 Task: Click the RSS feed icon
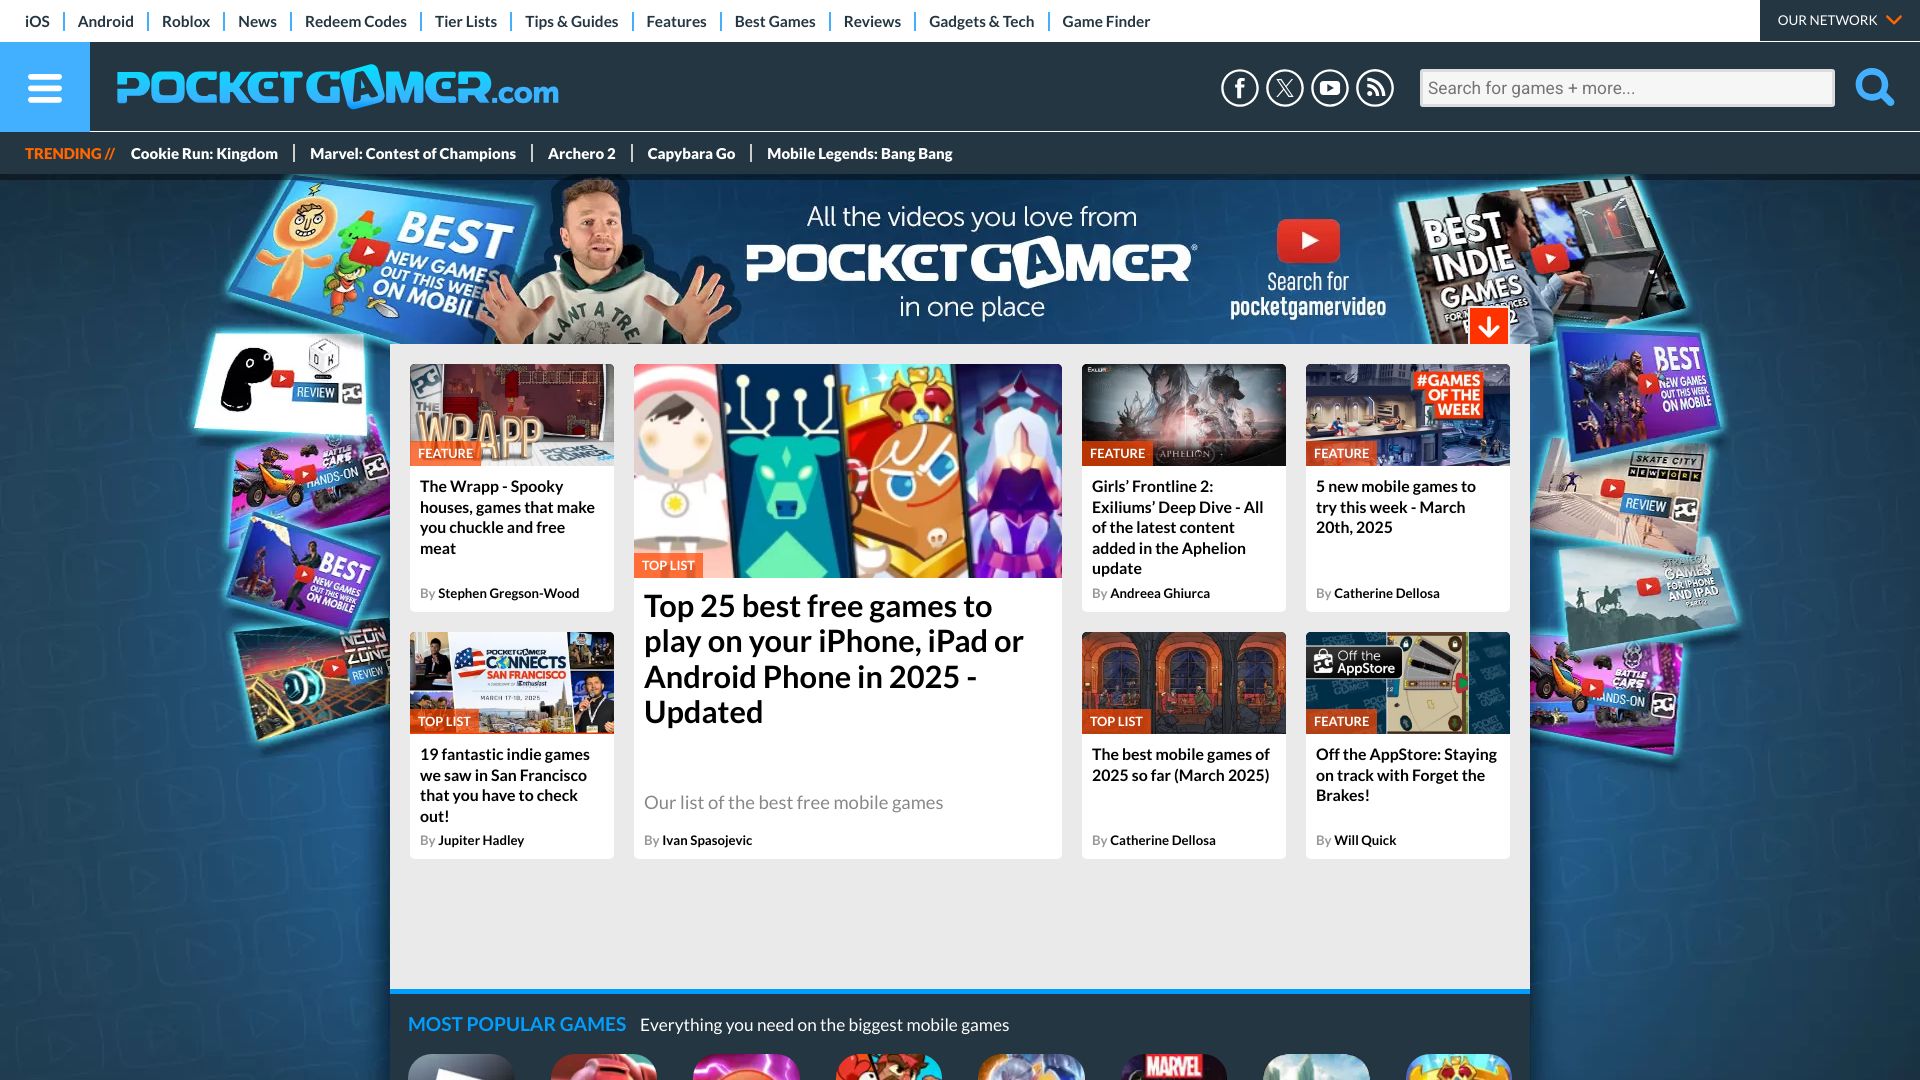coord(1374,88)
